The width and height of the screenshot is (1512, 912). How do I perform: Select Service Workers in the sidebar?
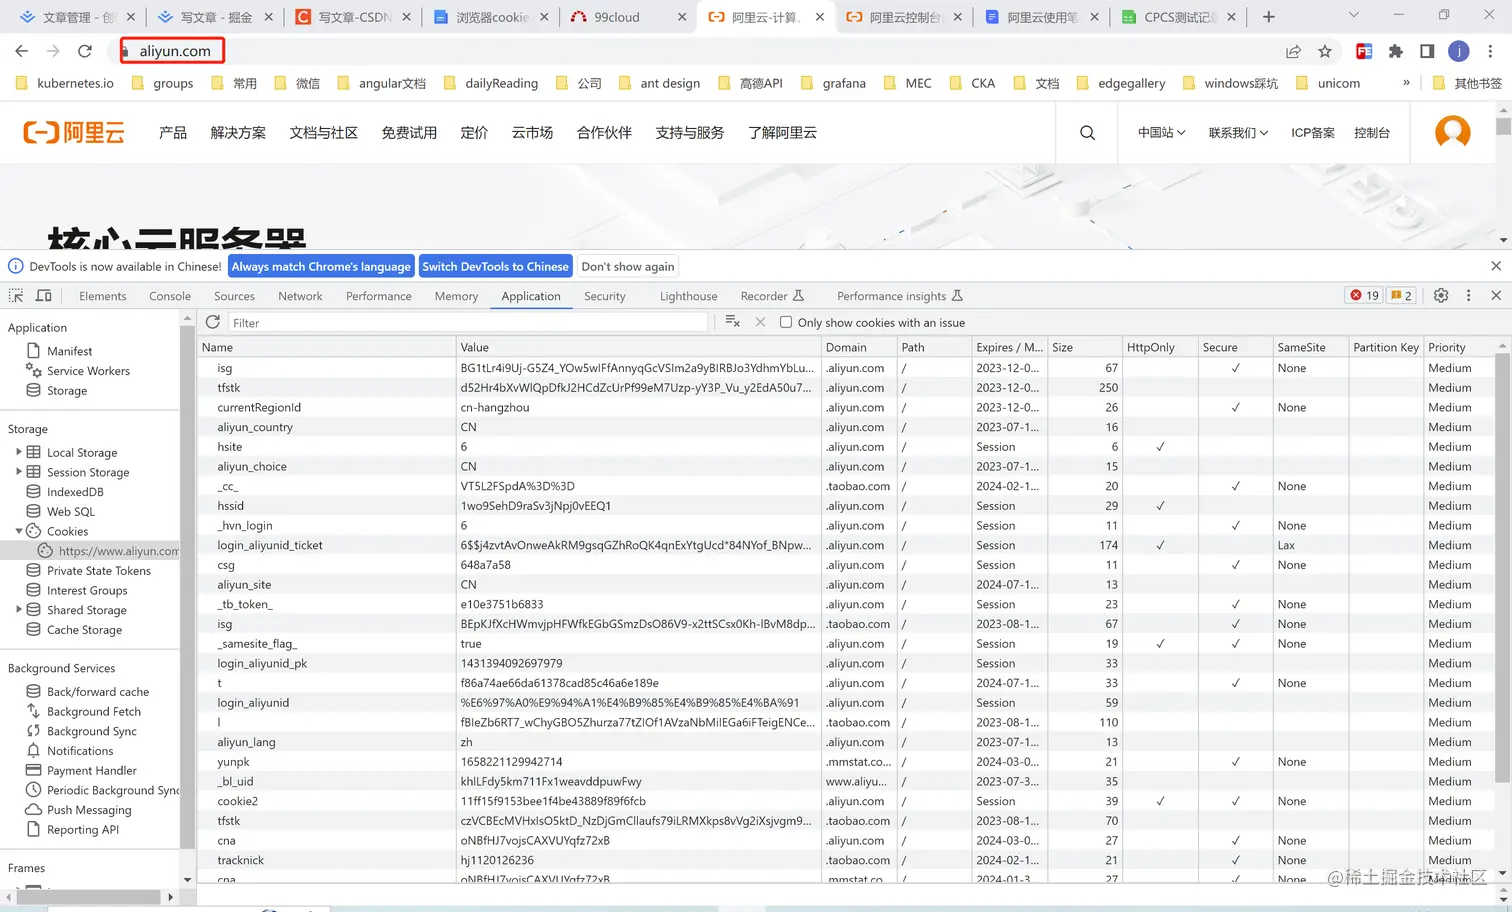pyautogui.click(x=88, y=371)
